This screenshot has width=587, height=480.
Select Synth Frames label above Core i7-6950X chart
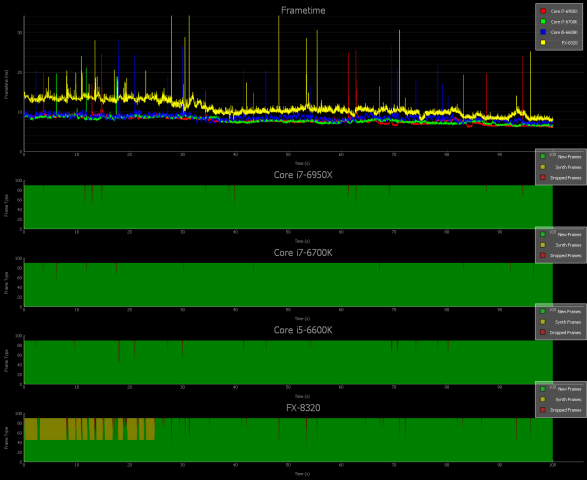pyautogui.click(x=568, y=167)
